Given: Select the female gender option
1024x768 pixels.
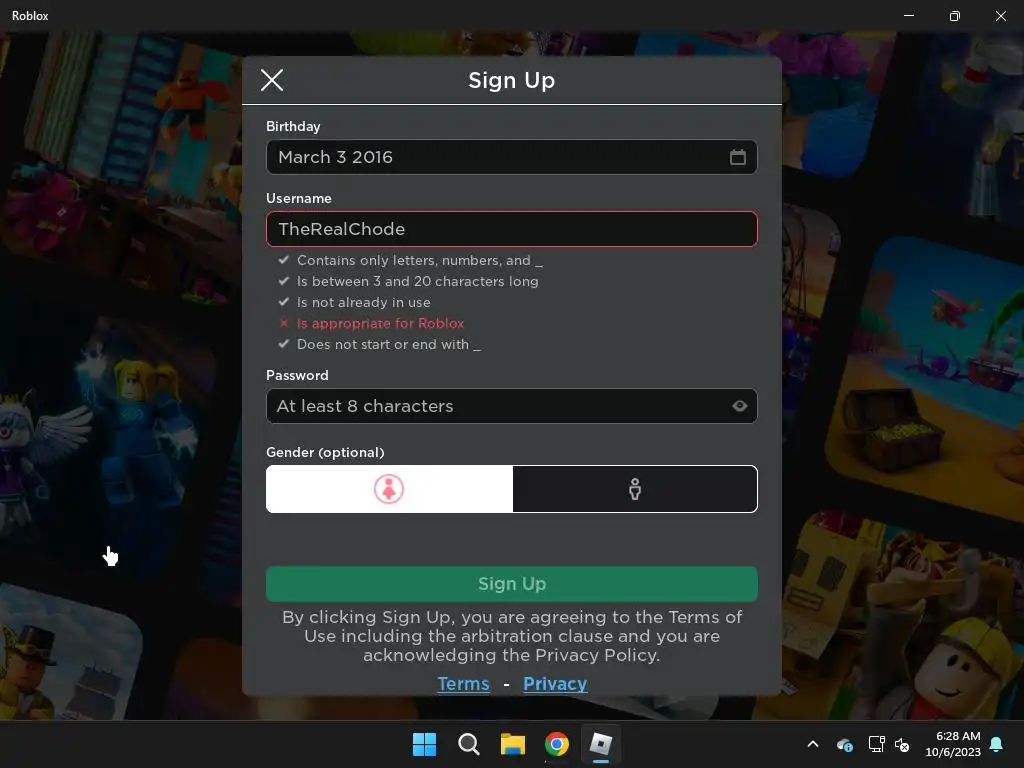Looking at the screenshot, I should [x=389, y=489].
